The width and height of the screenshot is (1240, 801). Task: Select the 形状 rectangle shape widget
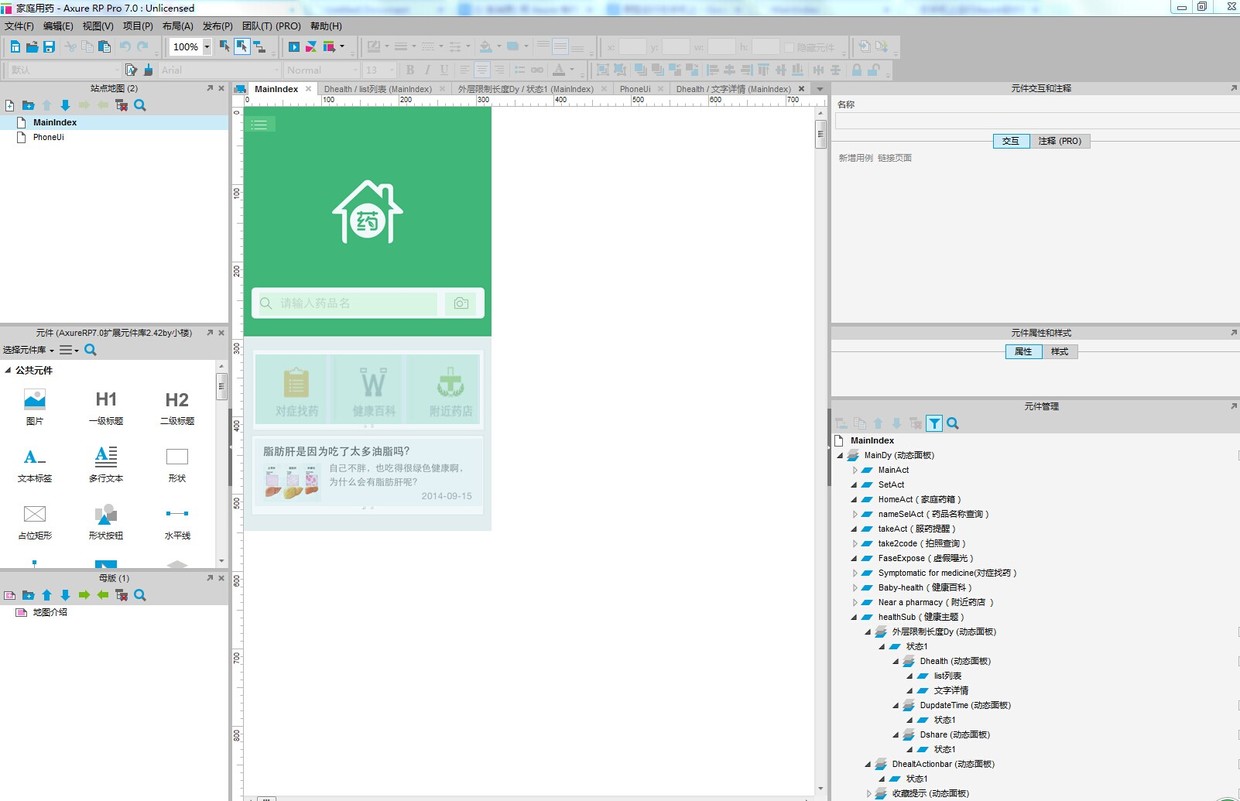click(177, 465)
